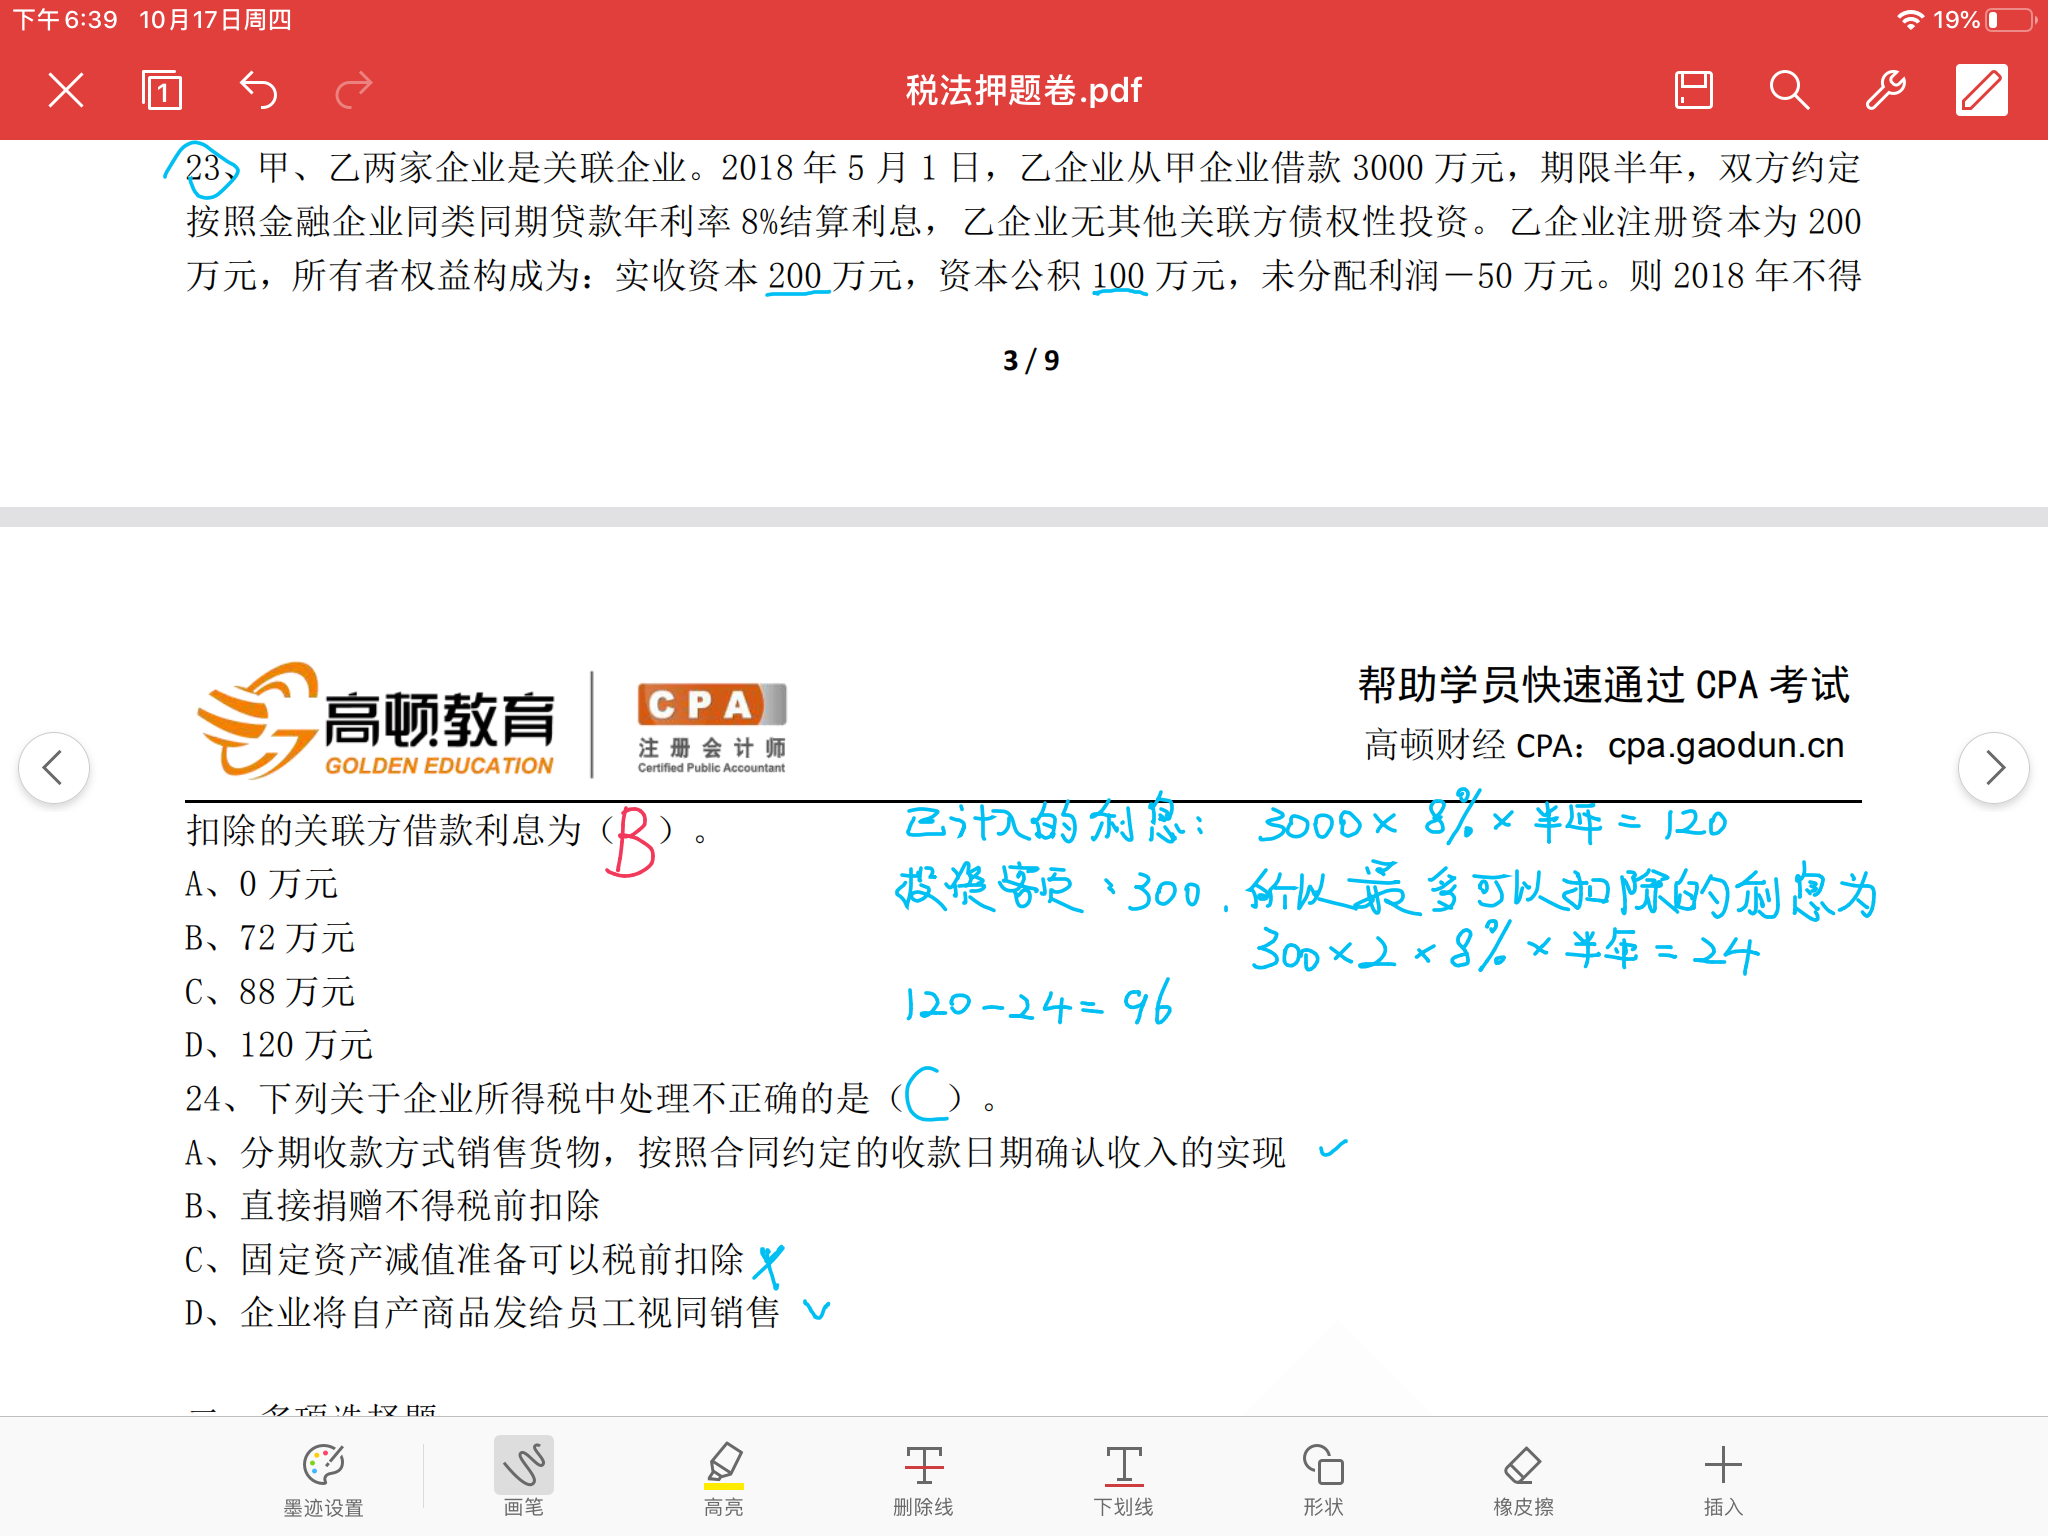Click the redo arrow icon

point(353,91)
